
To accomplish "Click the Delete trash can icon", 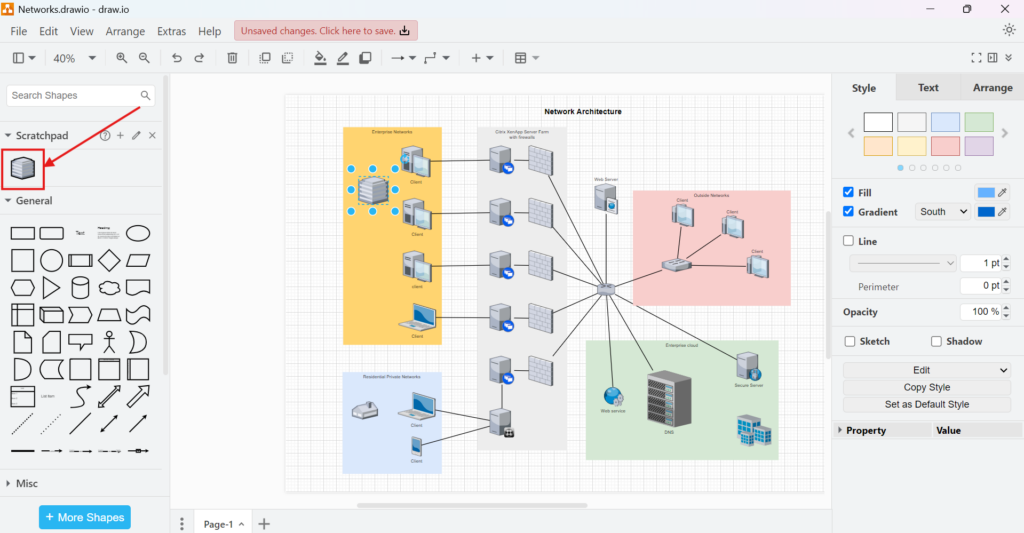I will coord(232,58).
